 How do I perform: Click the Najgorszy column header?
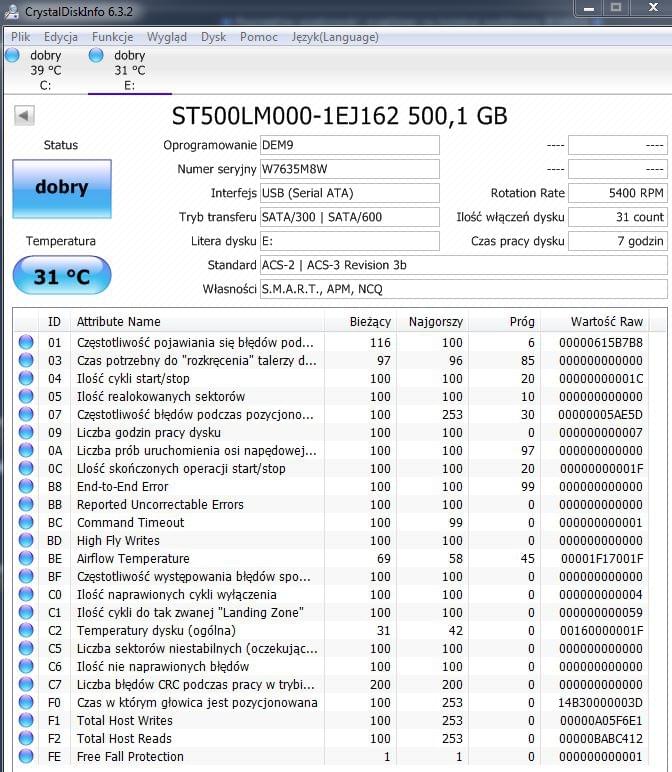pos(432,322)
